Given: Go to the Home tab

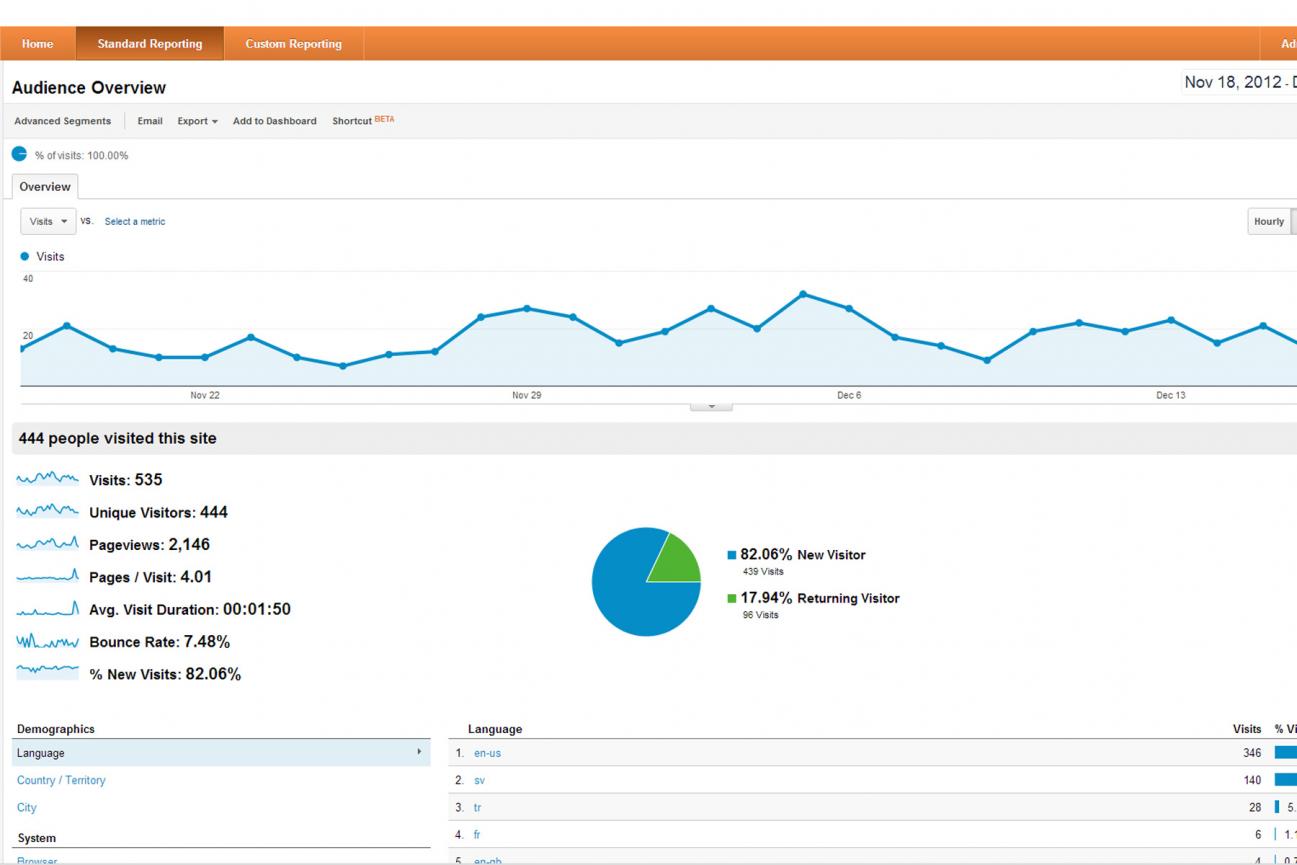Looking at the screenshot, I should 38,44.
